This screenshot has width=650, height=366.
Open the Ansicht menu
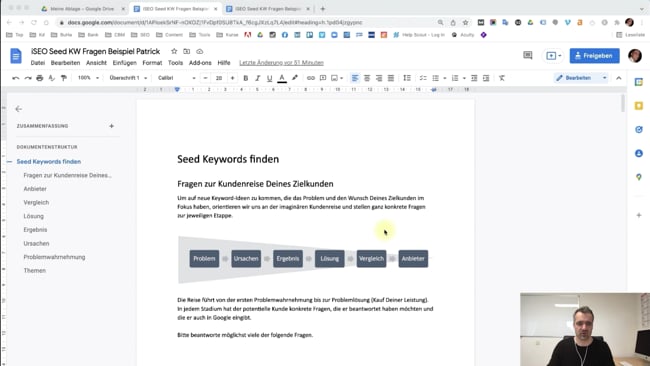click(x=96, y=63)
